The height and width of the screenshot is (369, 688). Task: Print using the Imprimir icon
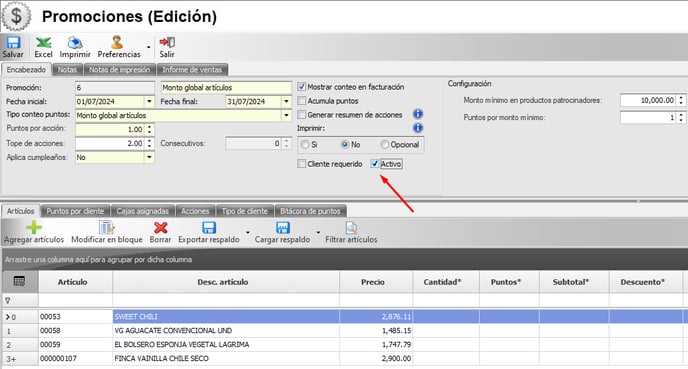pos(75,43)
